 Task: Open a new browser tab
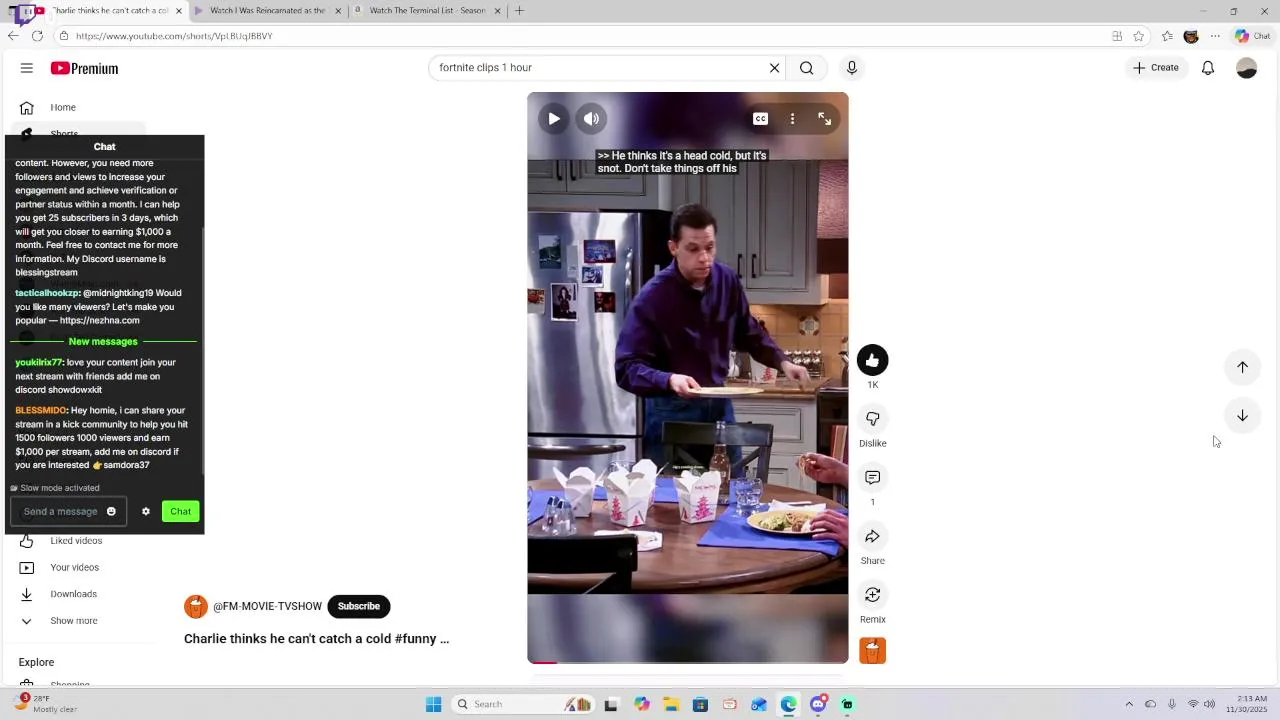coord(519,11)
